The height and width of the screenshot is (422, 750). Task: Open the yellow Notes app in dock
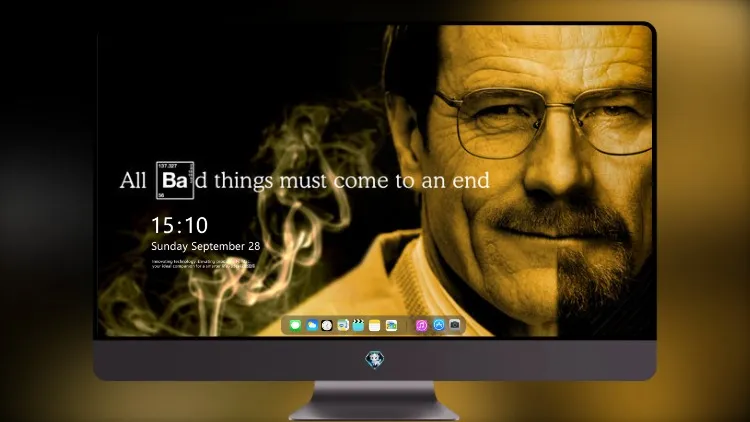(375, 325)
